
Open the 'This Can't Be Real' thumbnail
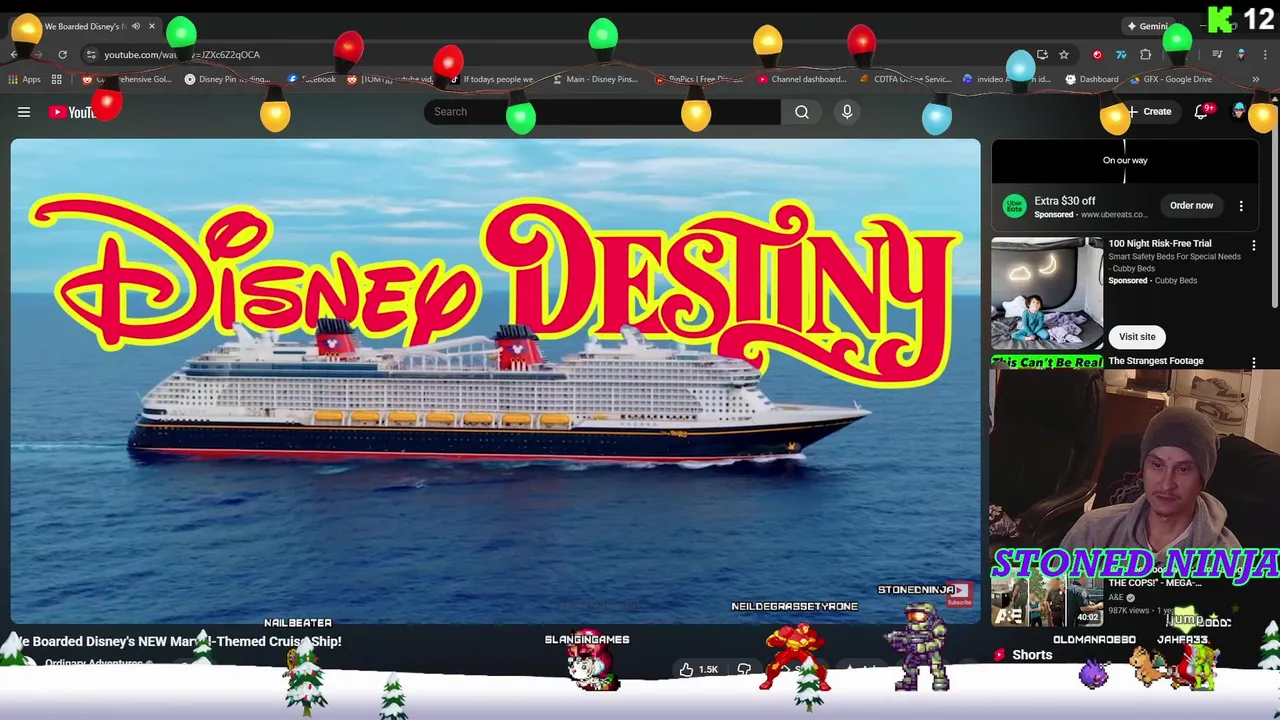pos(1047,362)
